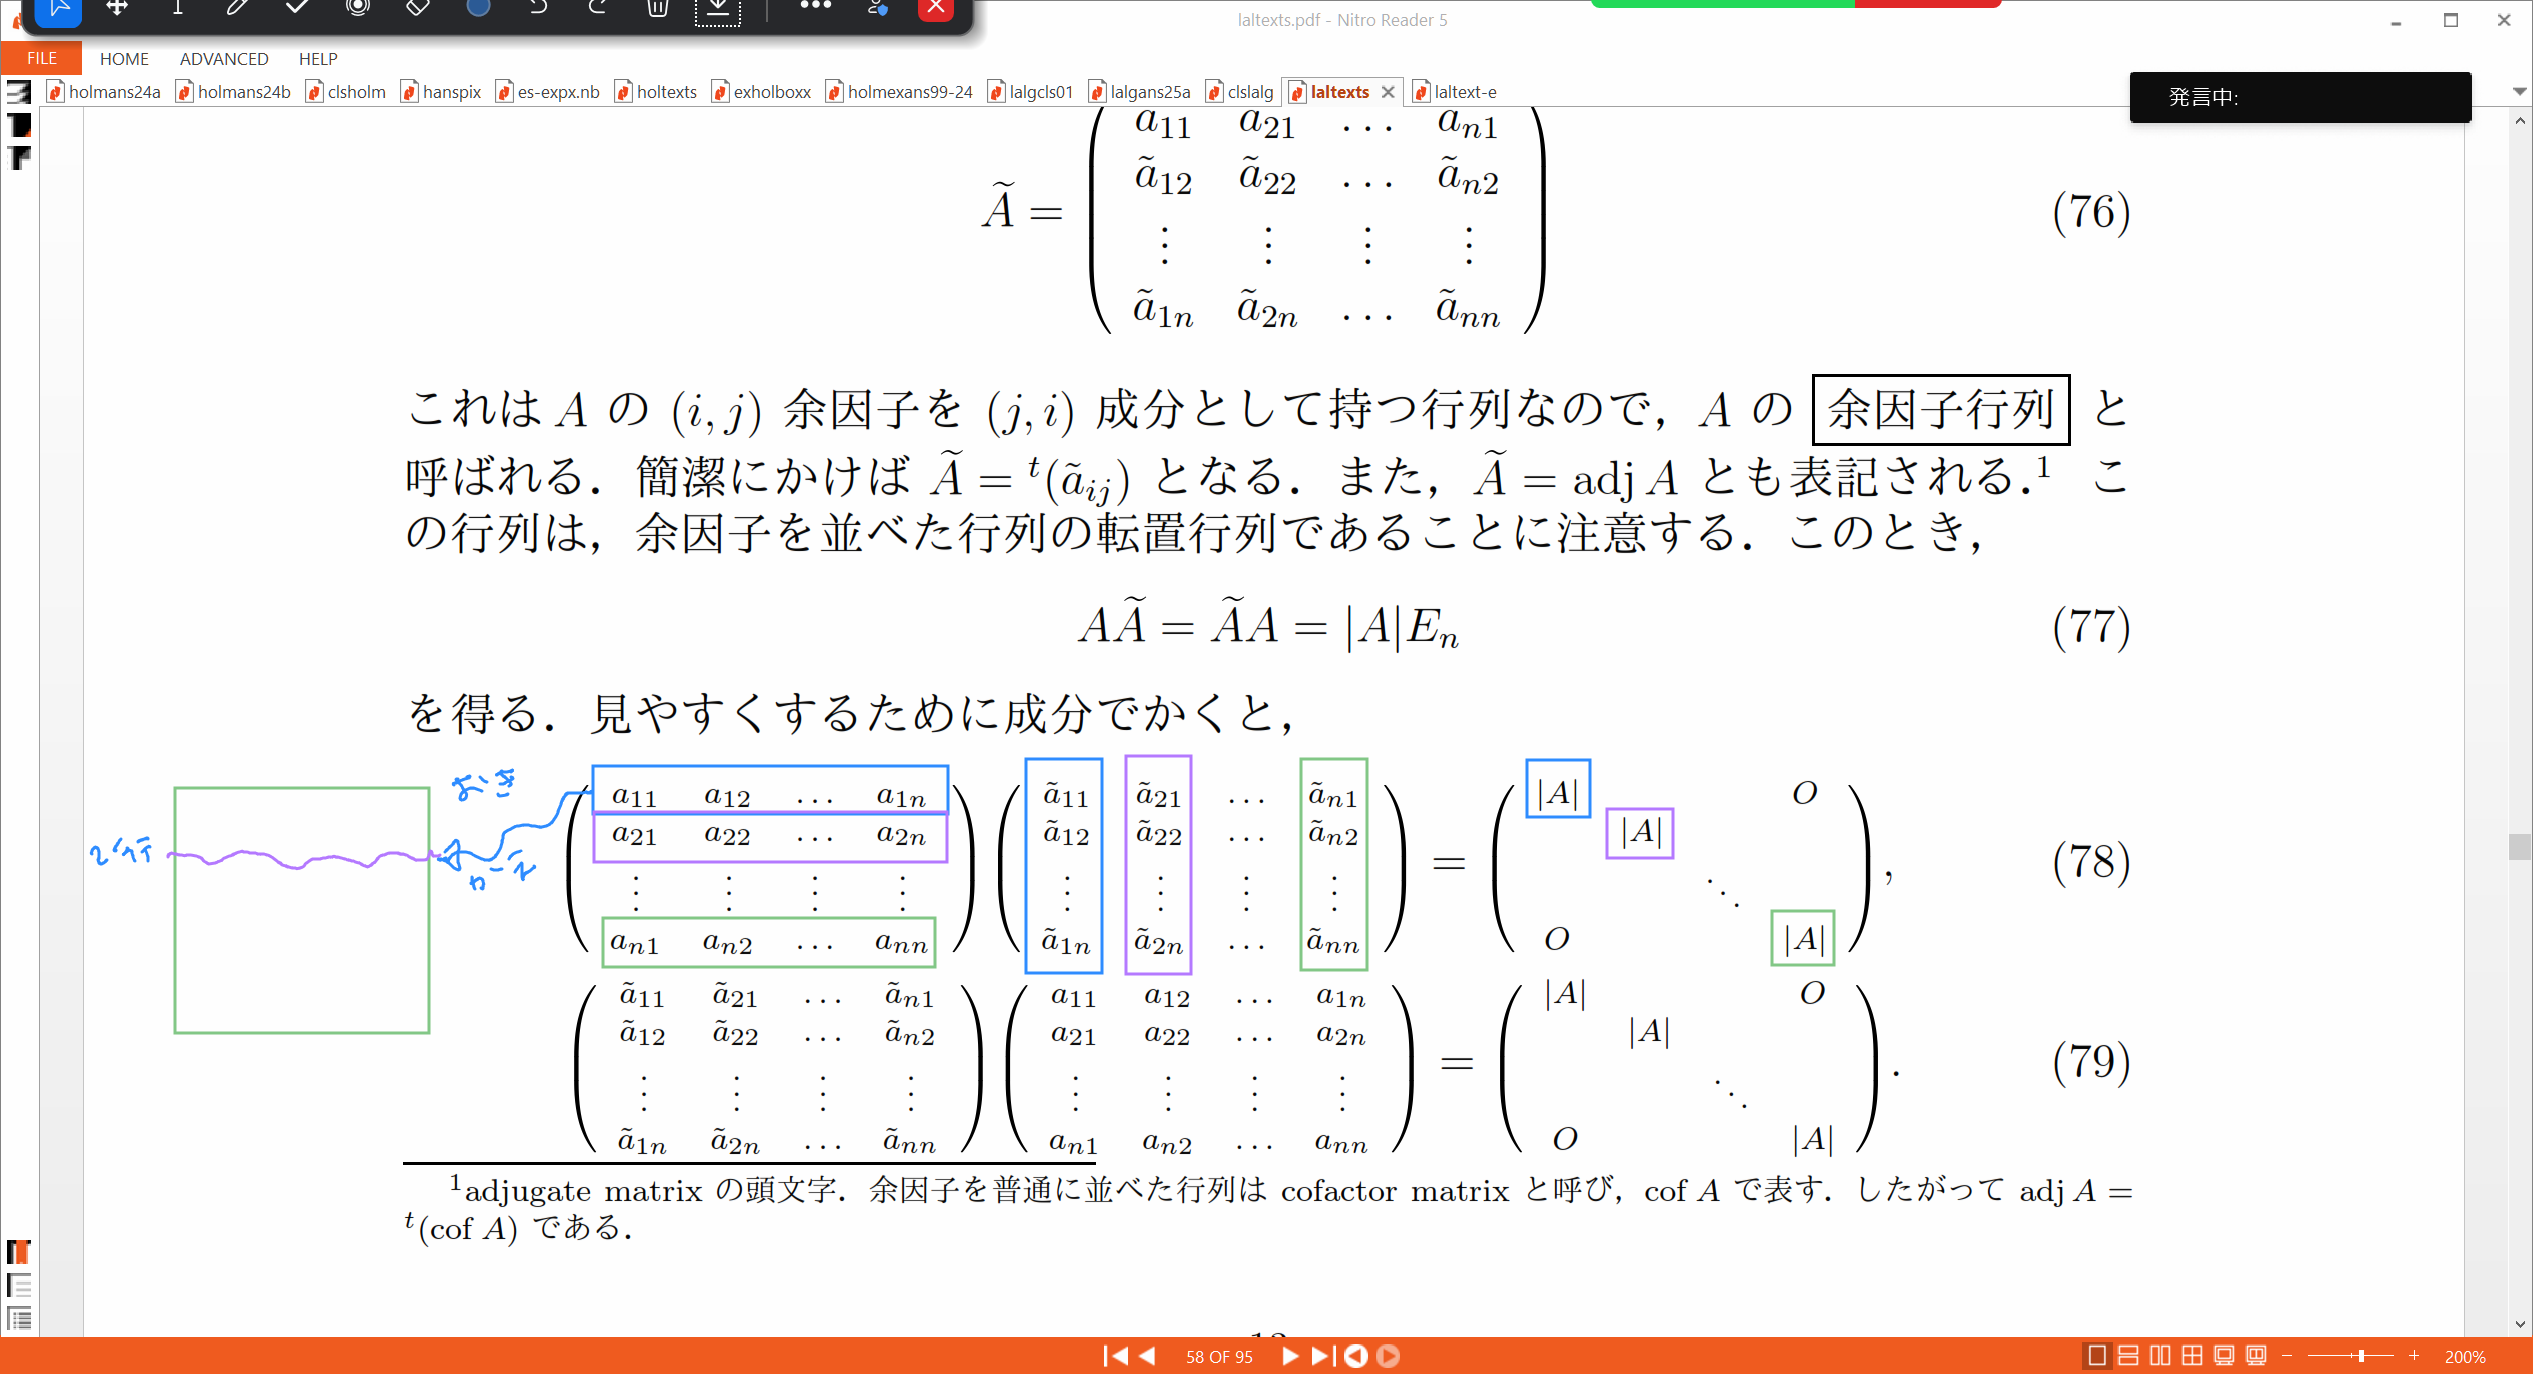Click the vertical scrollbar up arrow

tap(2520, 120)
